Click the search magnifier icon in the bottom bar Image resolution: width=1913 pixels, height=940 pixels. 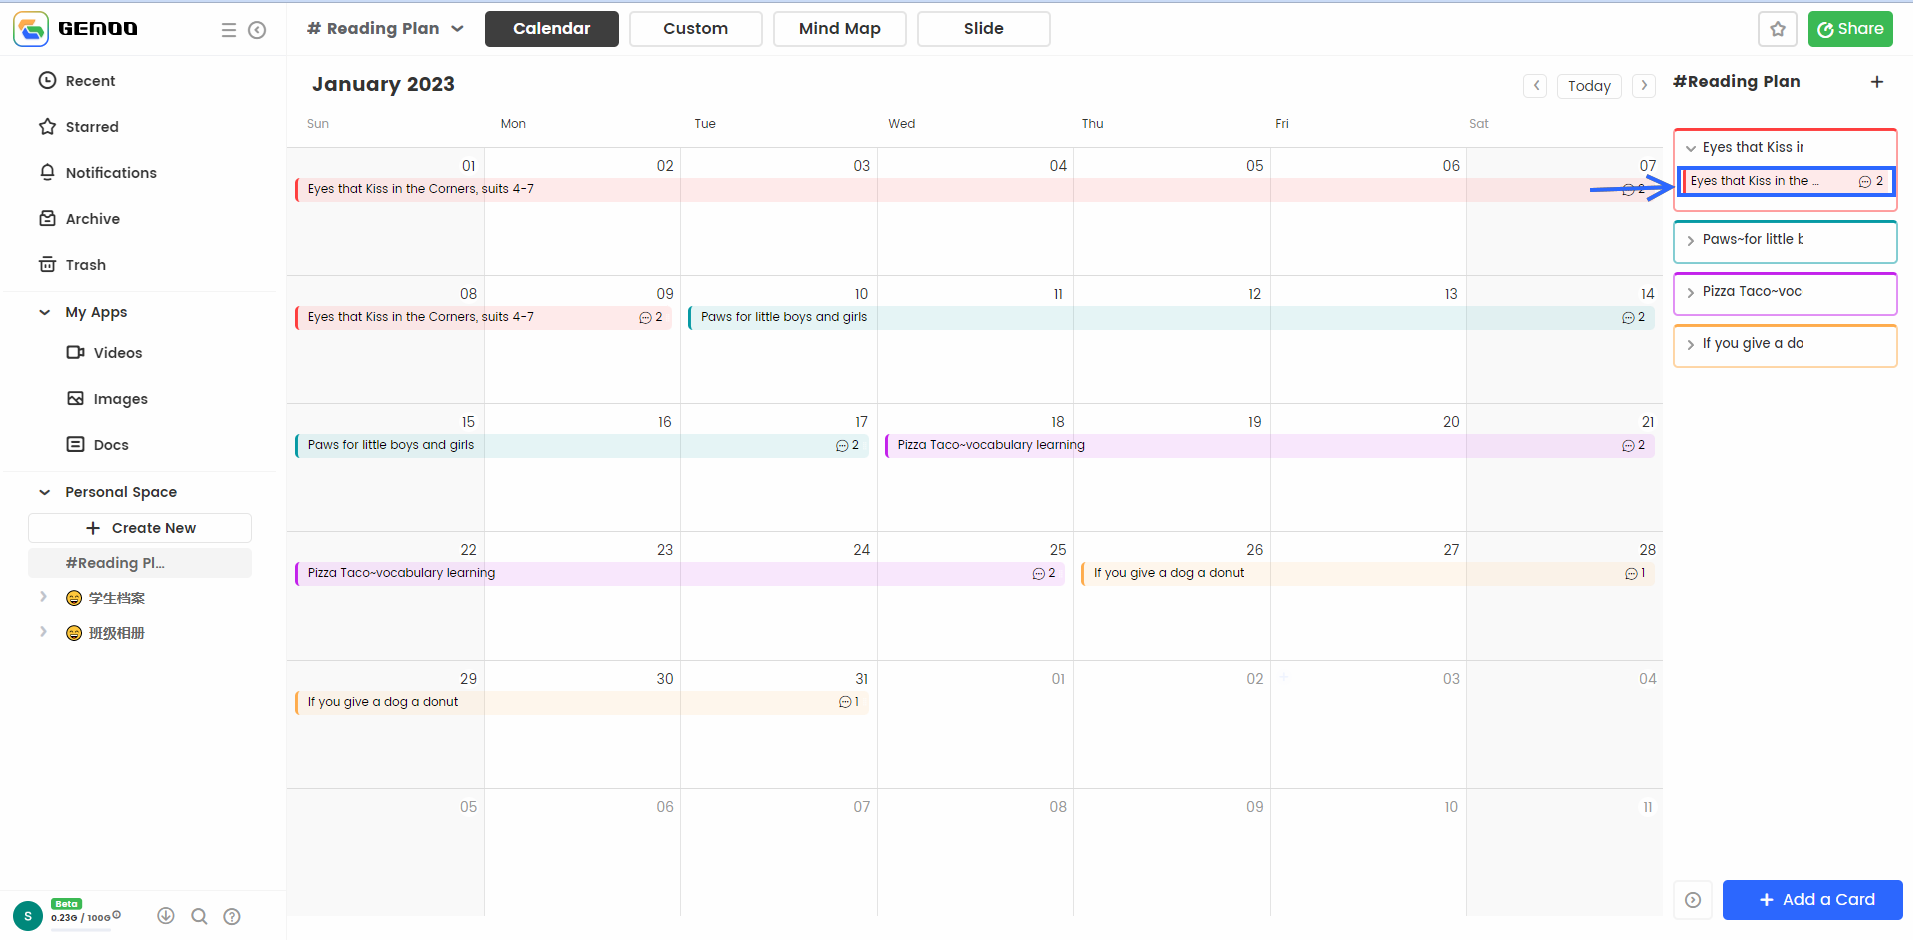click(199, 916)
